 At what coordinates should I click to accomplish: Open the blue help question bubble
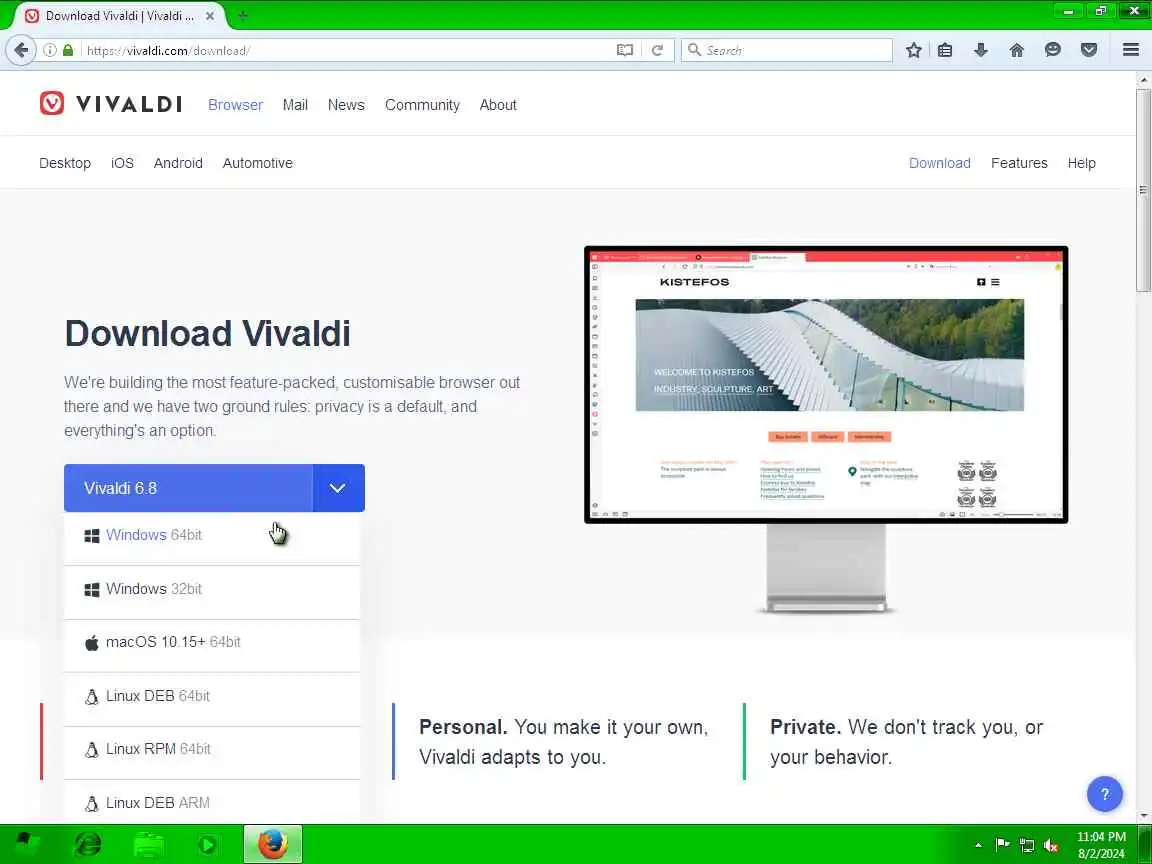(1104, 794)
